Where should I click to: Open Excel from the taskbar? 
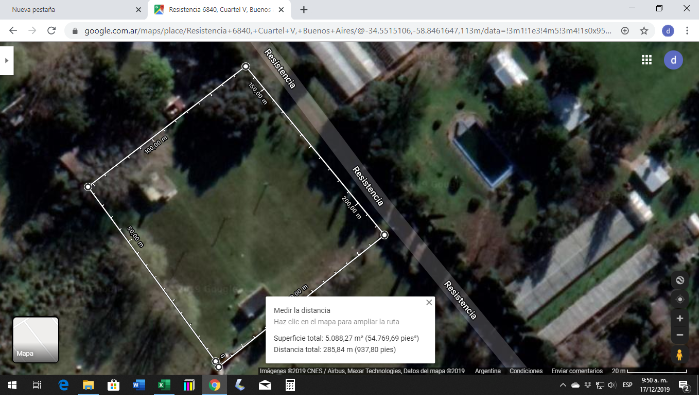[164, 385]
